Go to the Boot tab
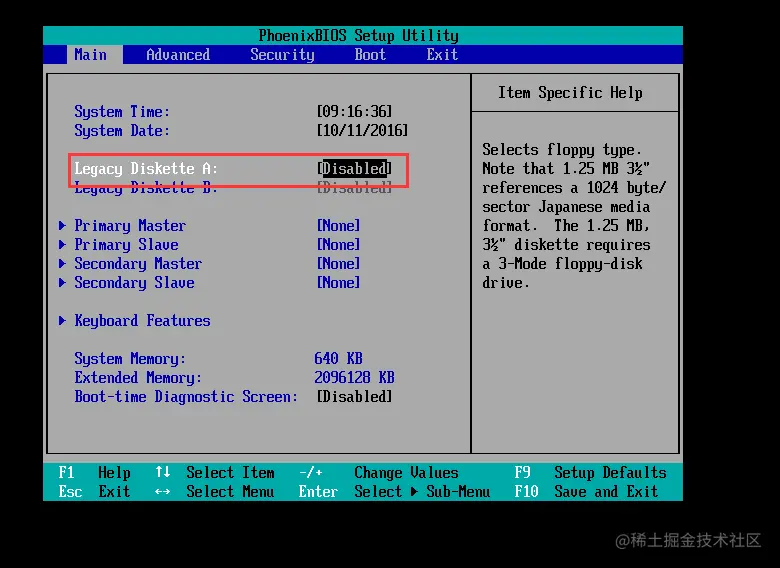This screenshot has width=780, height=568. click(x=370, y=55)
